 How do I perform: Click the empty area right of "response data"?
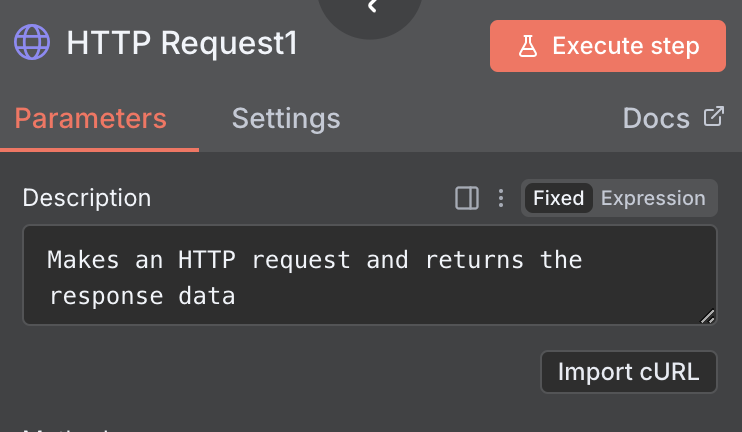click(450, 295)
